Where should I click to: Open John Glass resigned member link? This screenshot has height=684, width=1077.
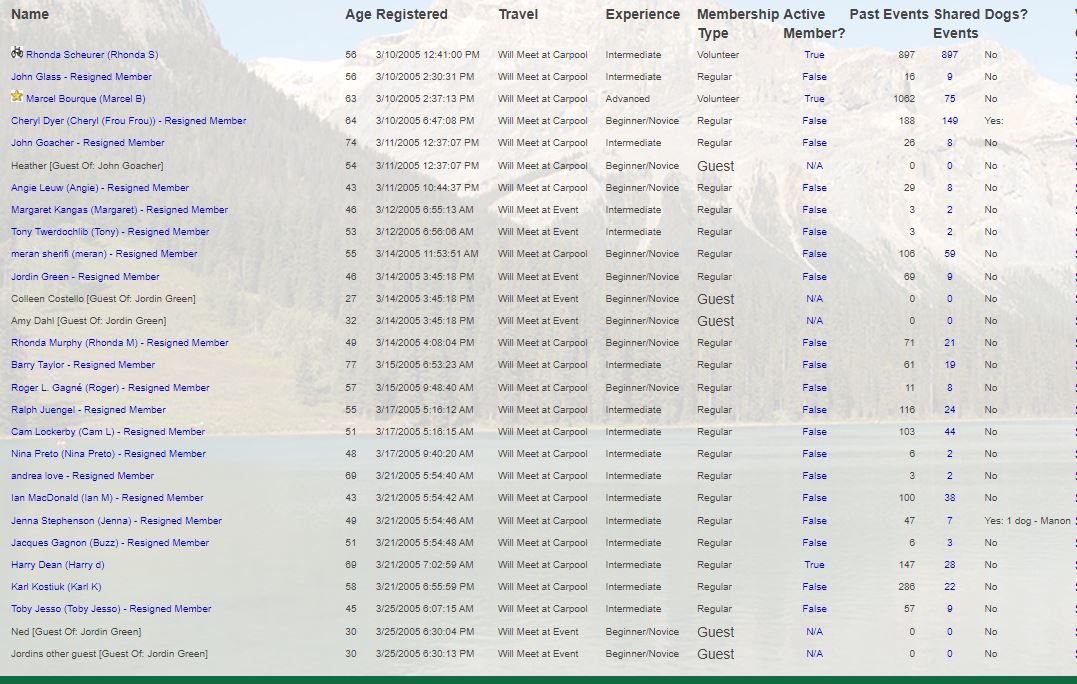[81, 77]
